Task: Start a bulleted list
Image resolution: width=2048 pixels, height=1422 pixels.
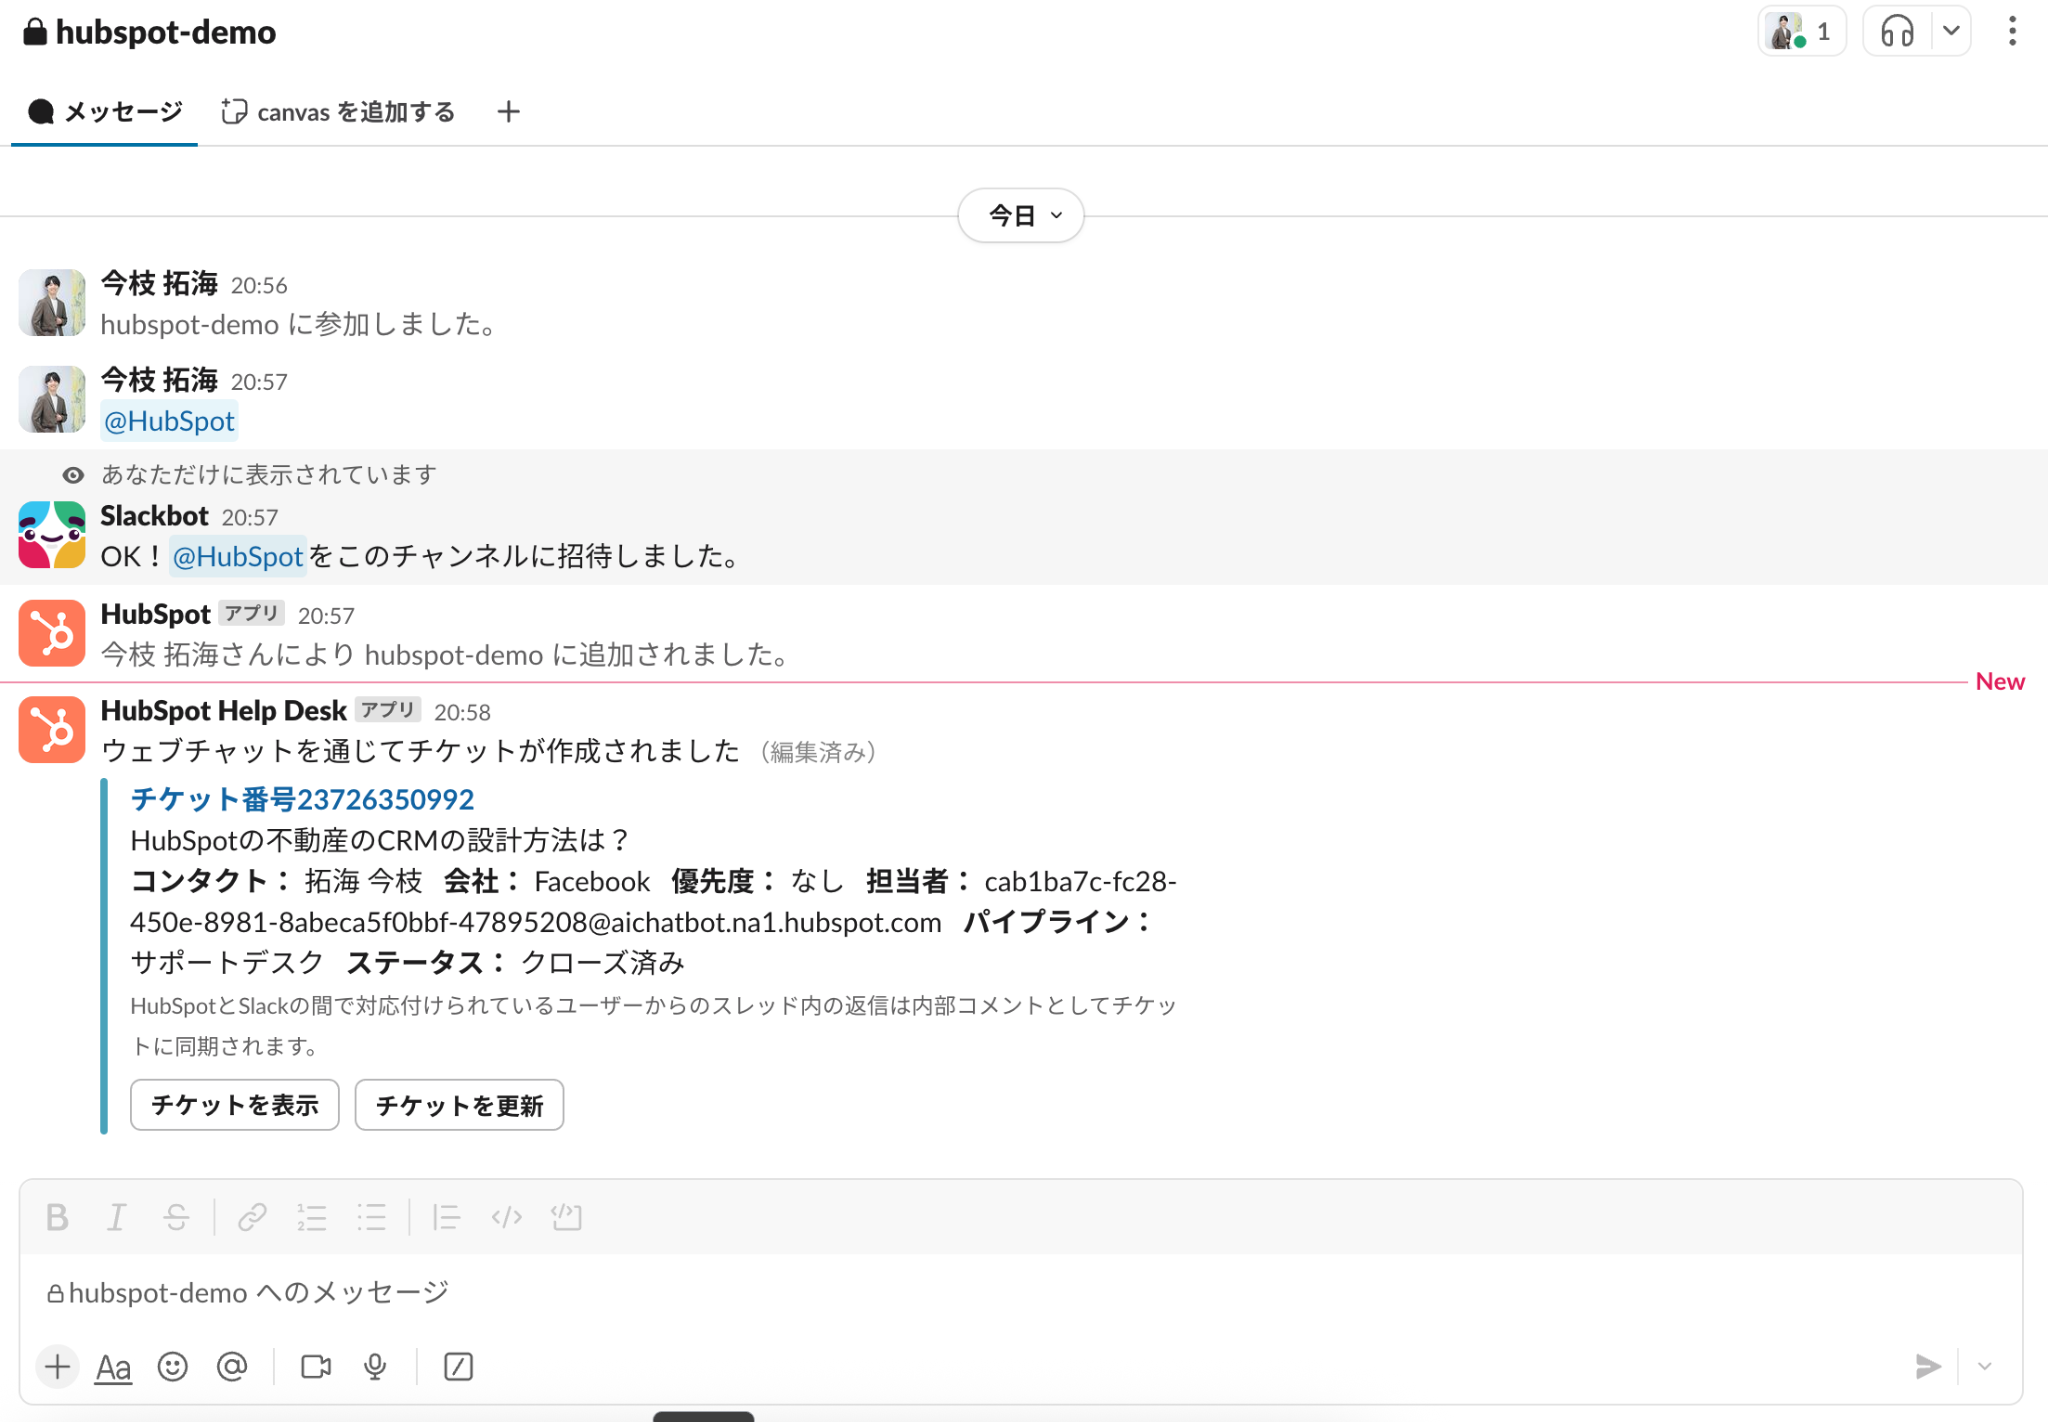Action: pyautogui.click(x=371, y=1217)
